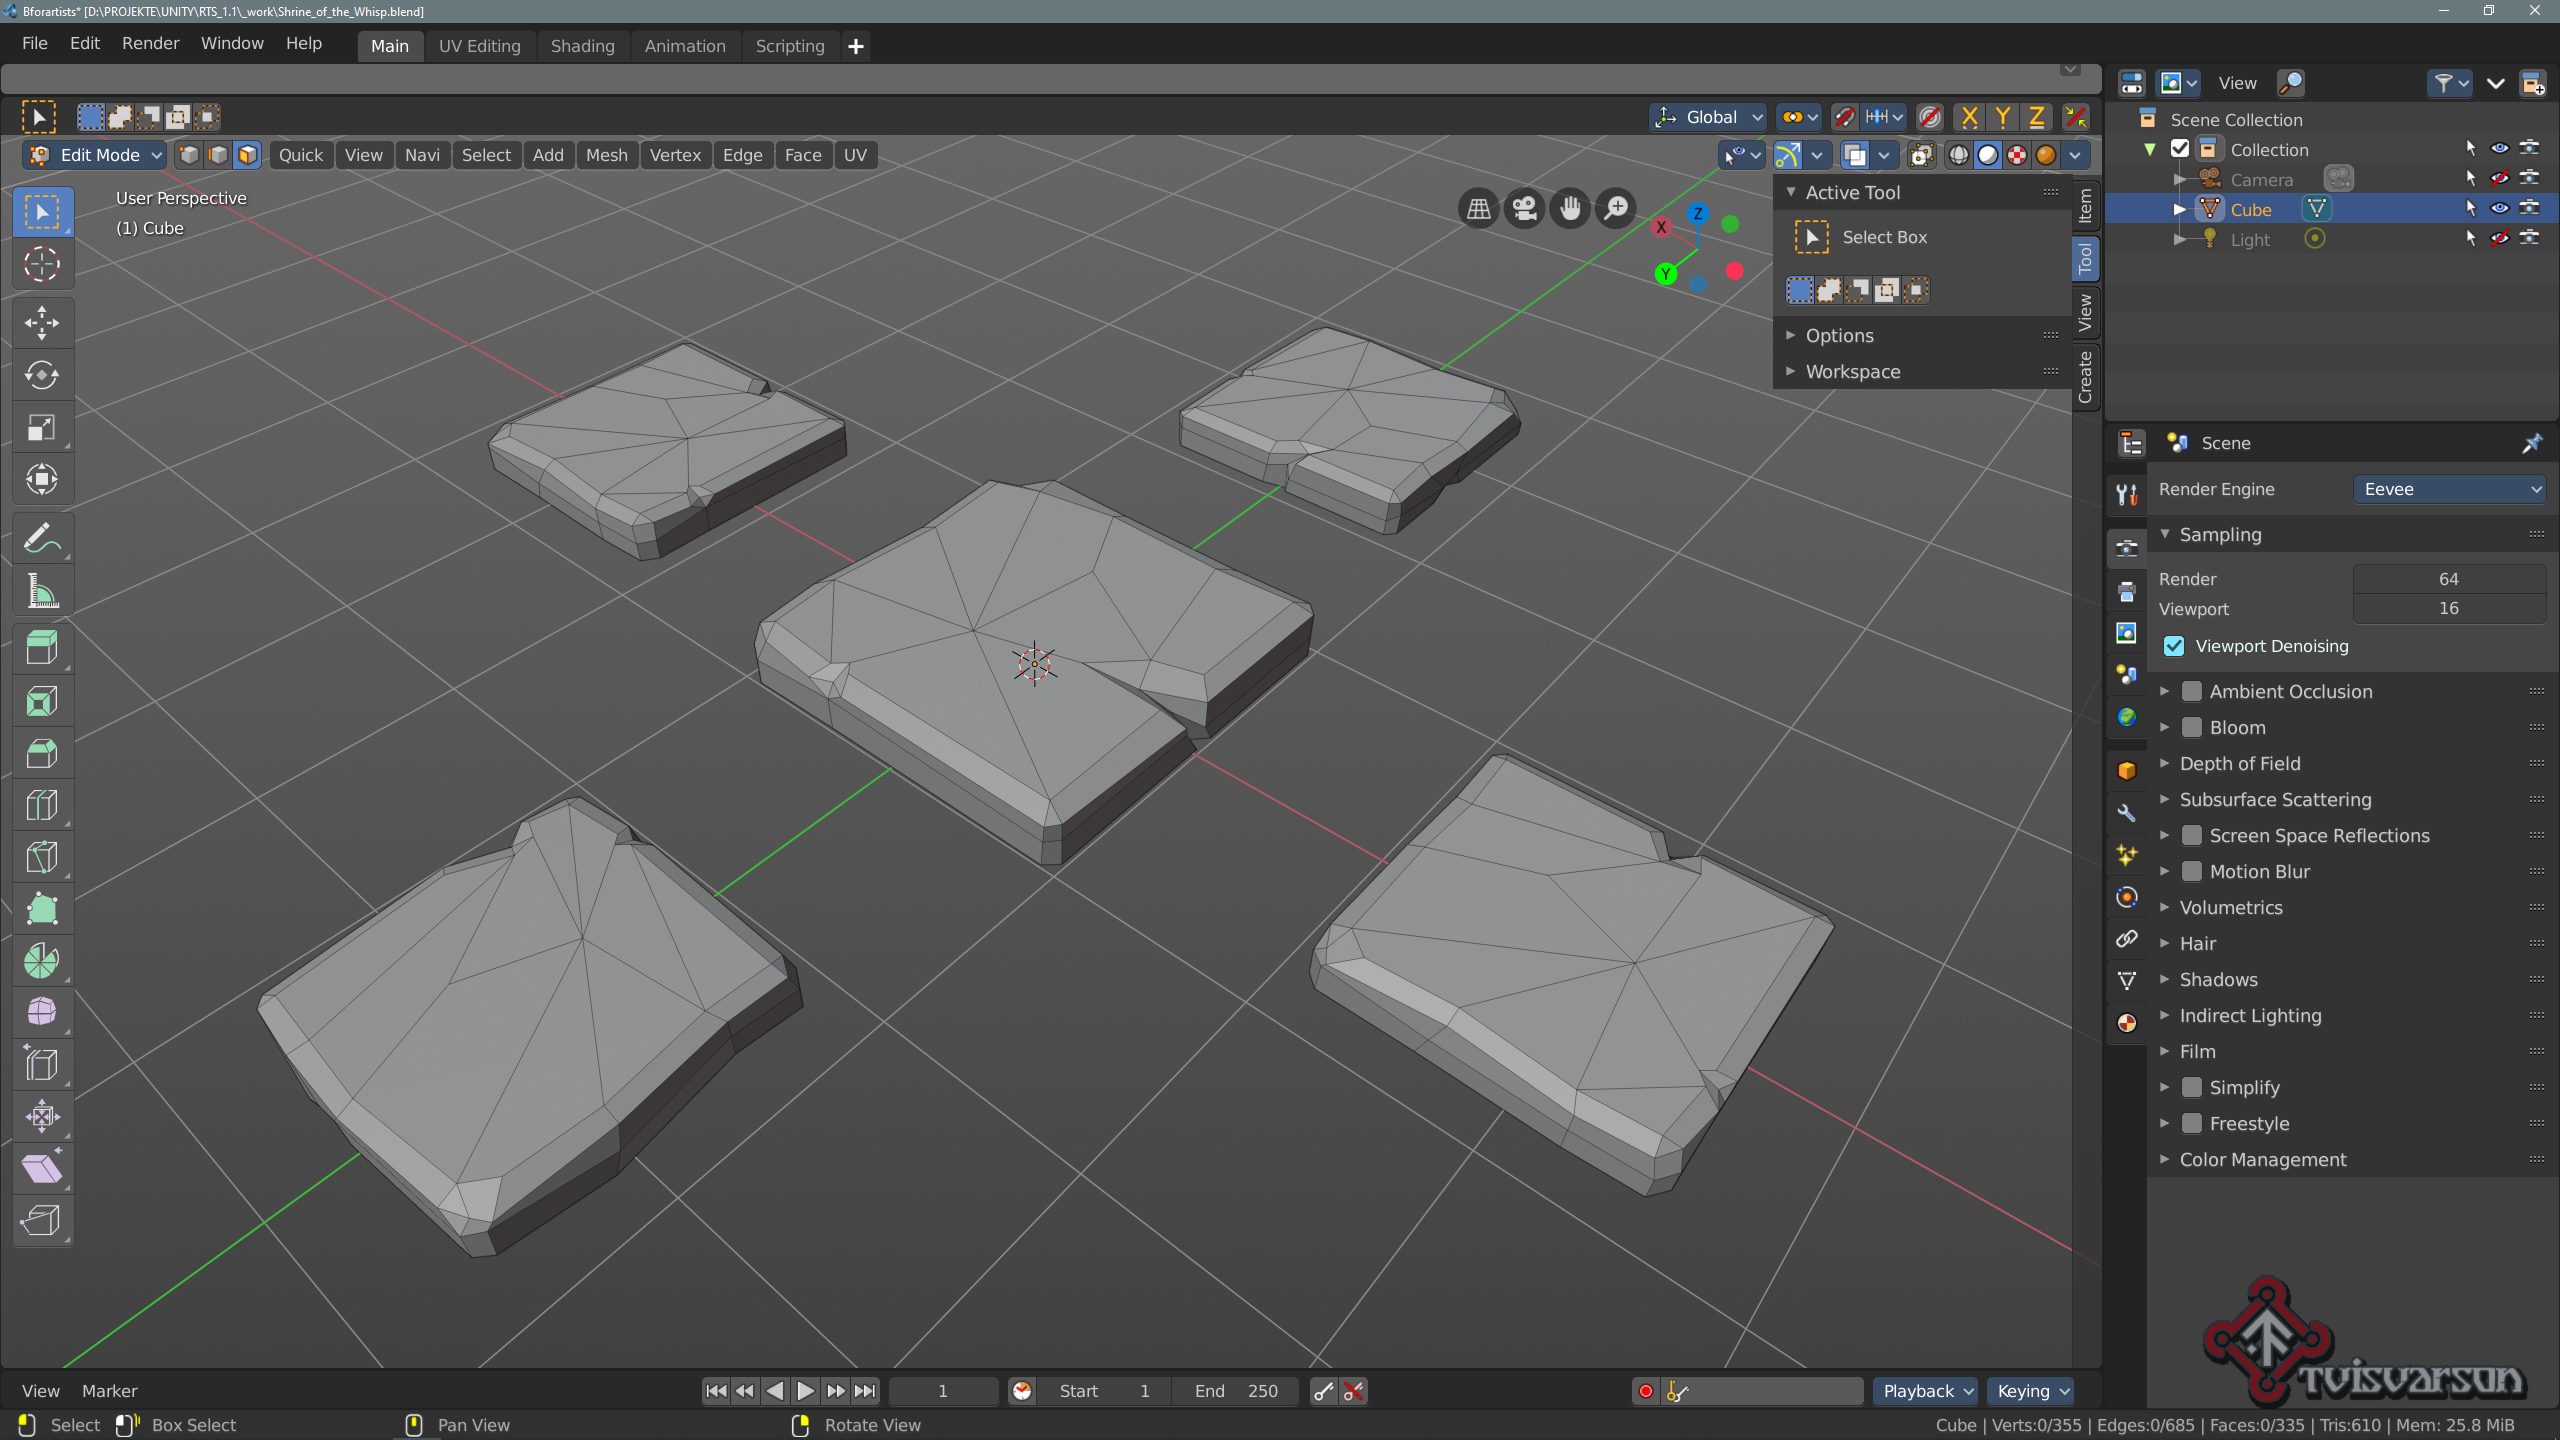Select the Move tool in left toolbar
The image size is (2560, 1440).
pos(42,323)
